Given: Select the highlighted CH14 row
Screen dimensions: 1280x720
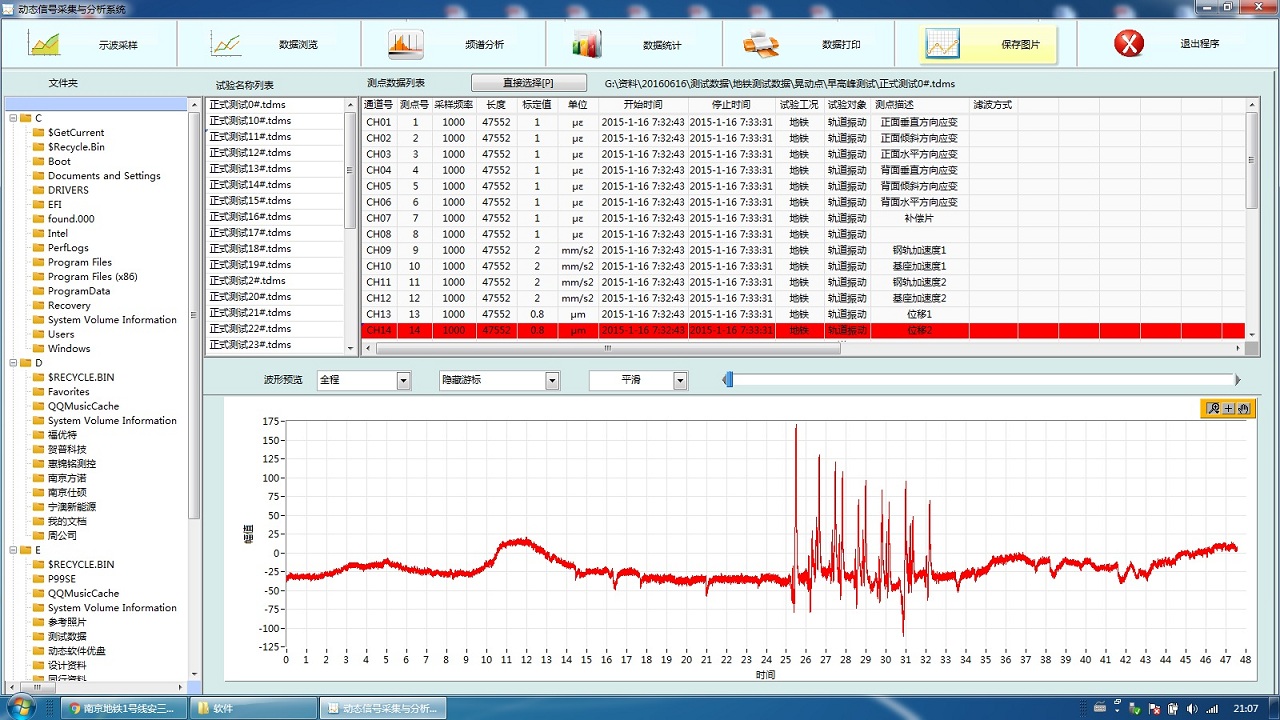Looking at the screenshot, I should coord(802,330).
